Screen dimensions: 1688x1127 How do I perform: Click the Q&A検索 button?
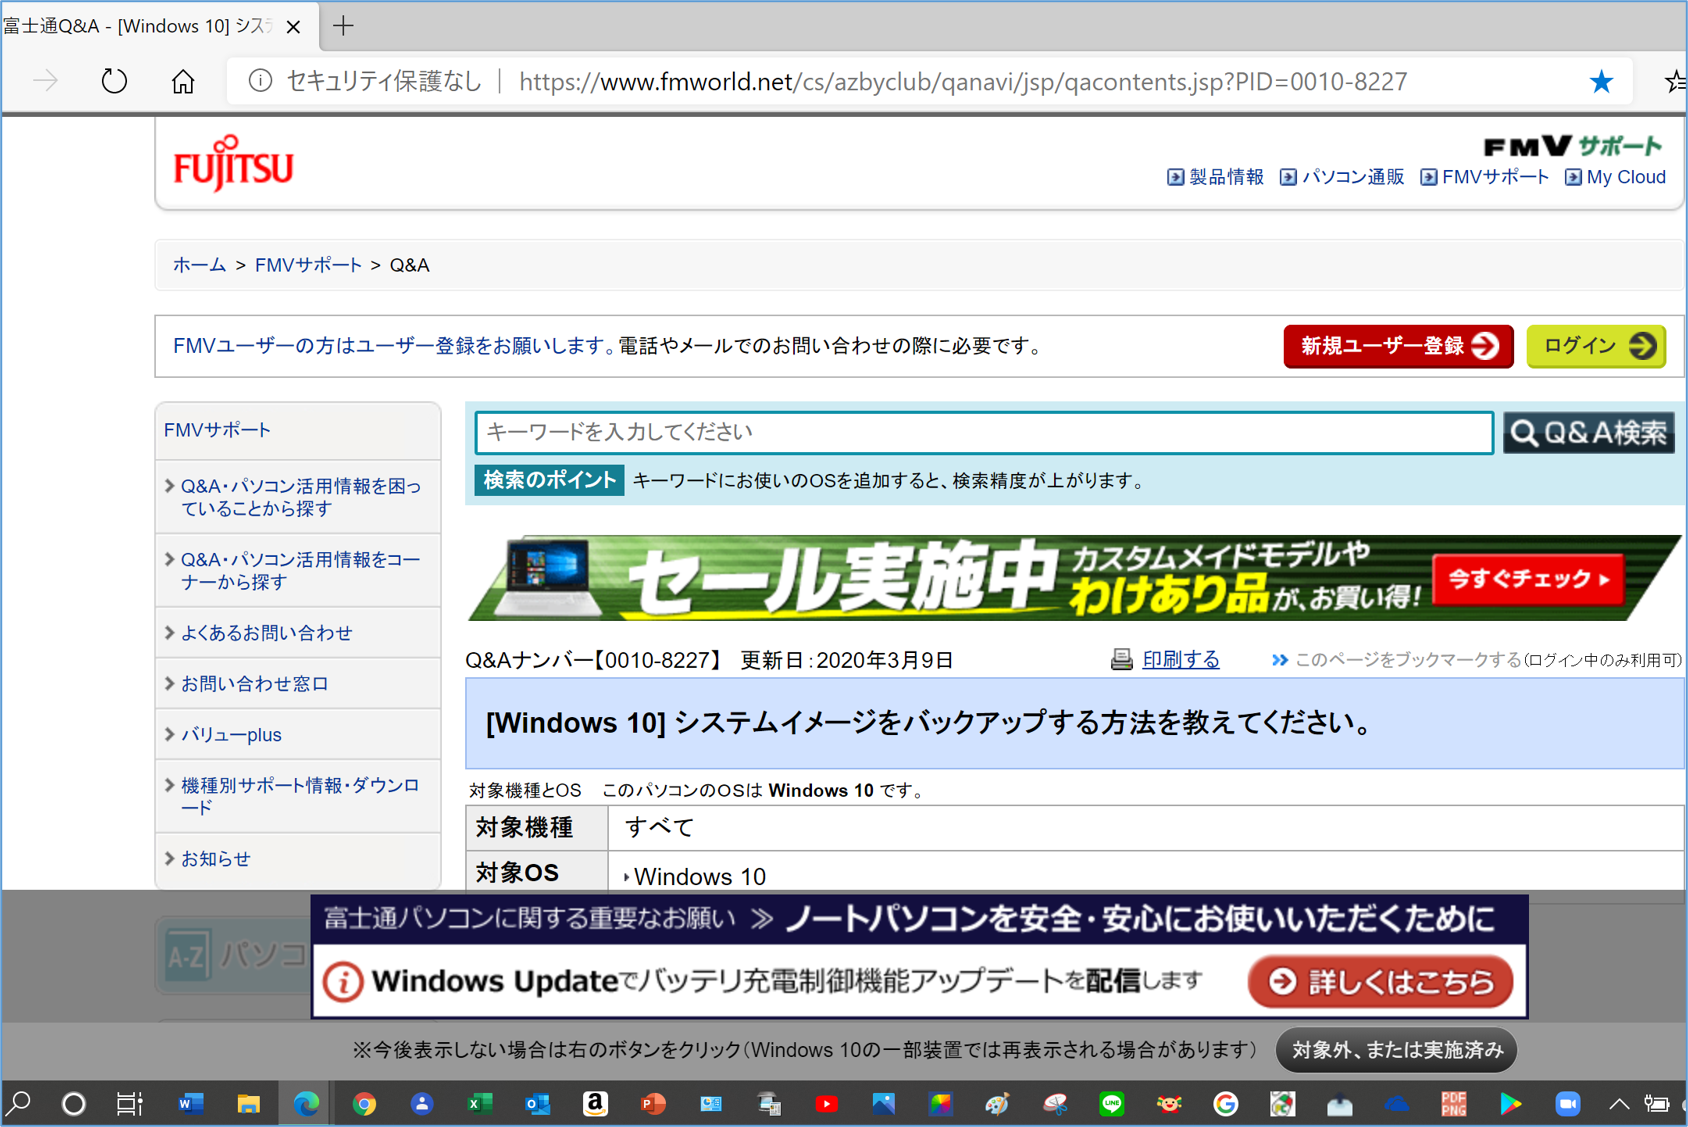coord(1588,432)
